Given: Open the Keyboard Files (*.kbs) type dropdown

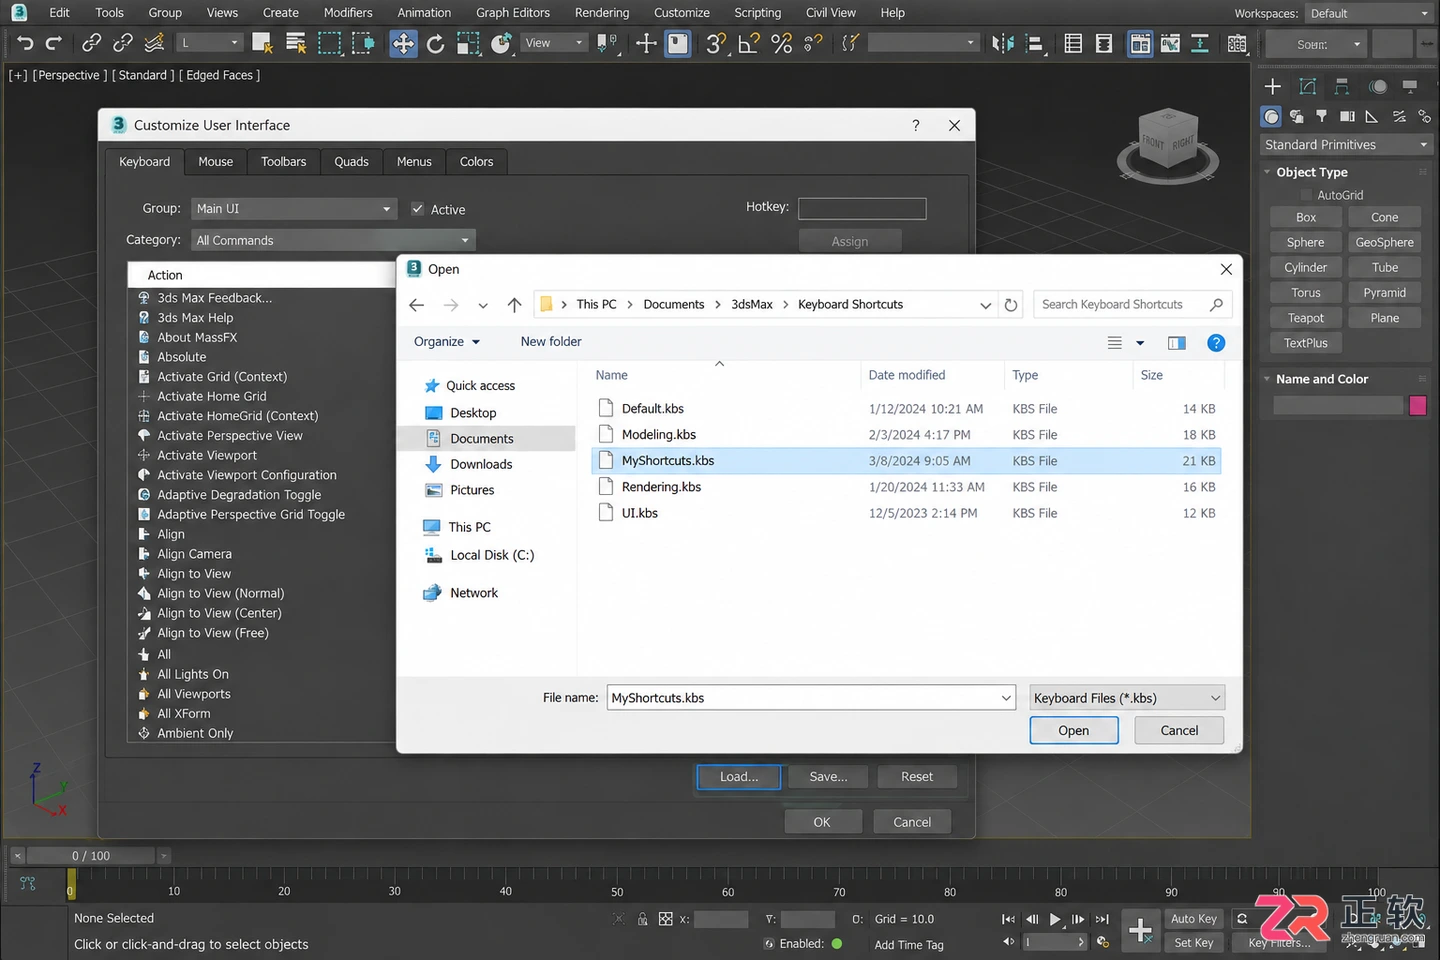Looking at the screenshot, I should click(1126, 698).
